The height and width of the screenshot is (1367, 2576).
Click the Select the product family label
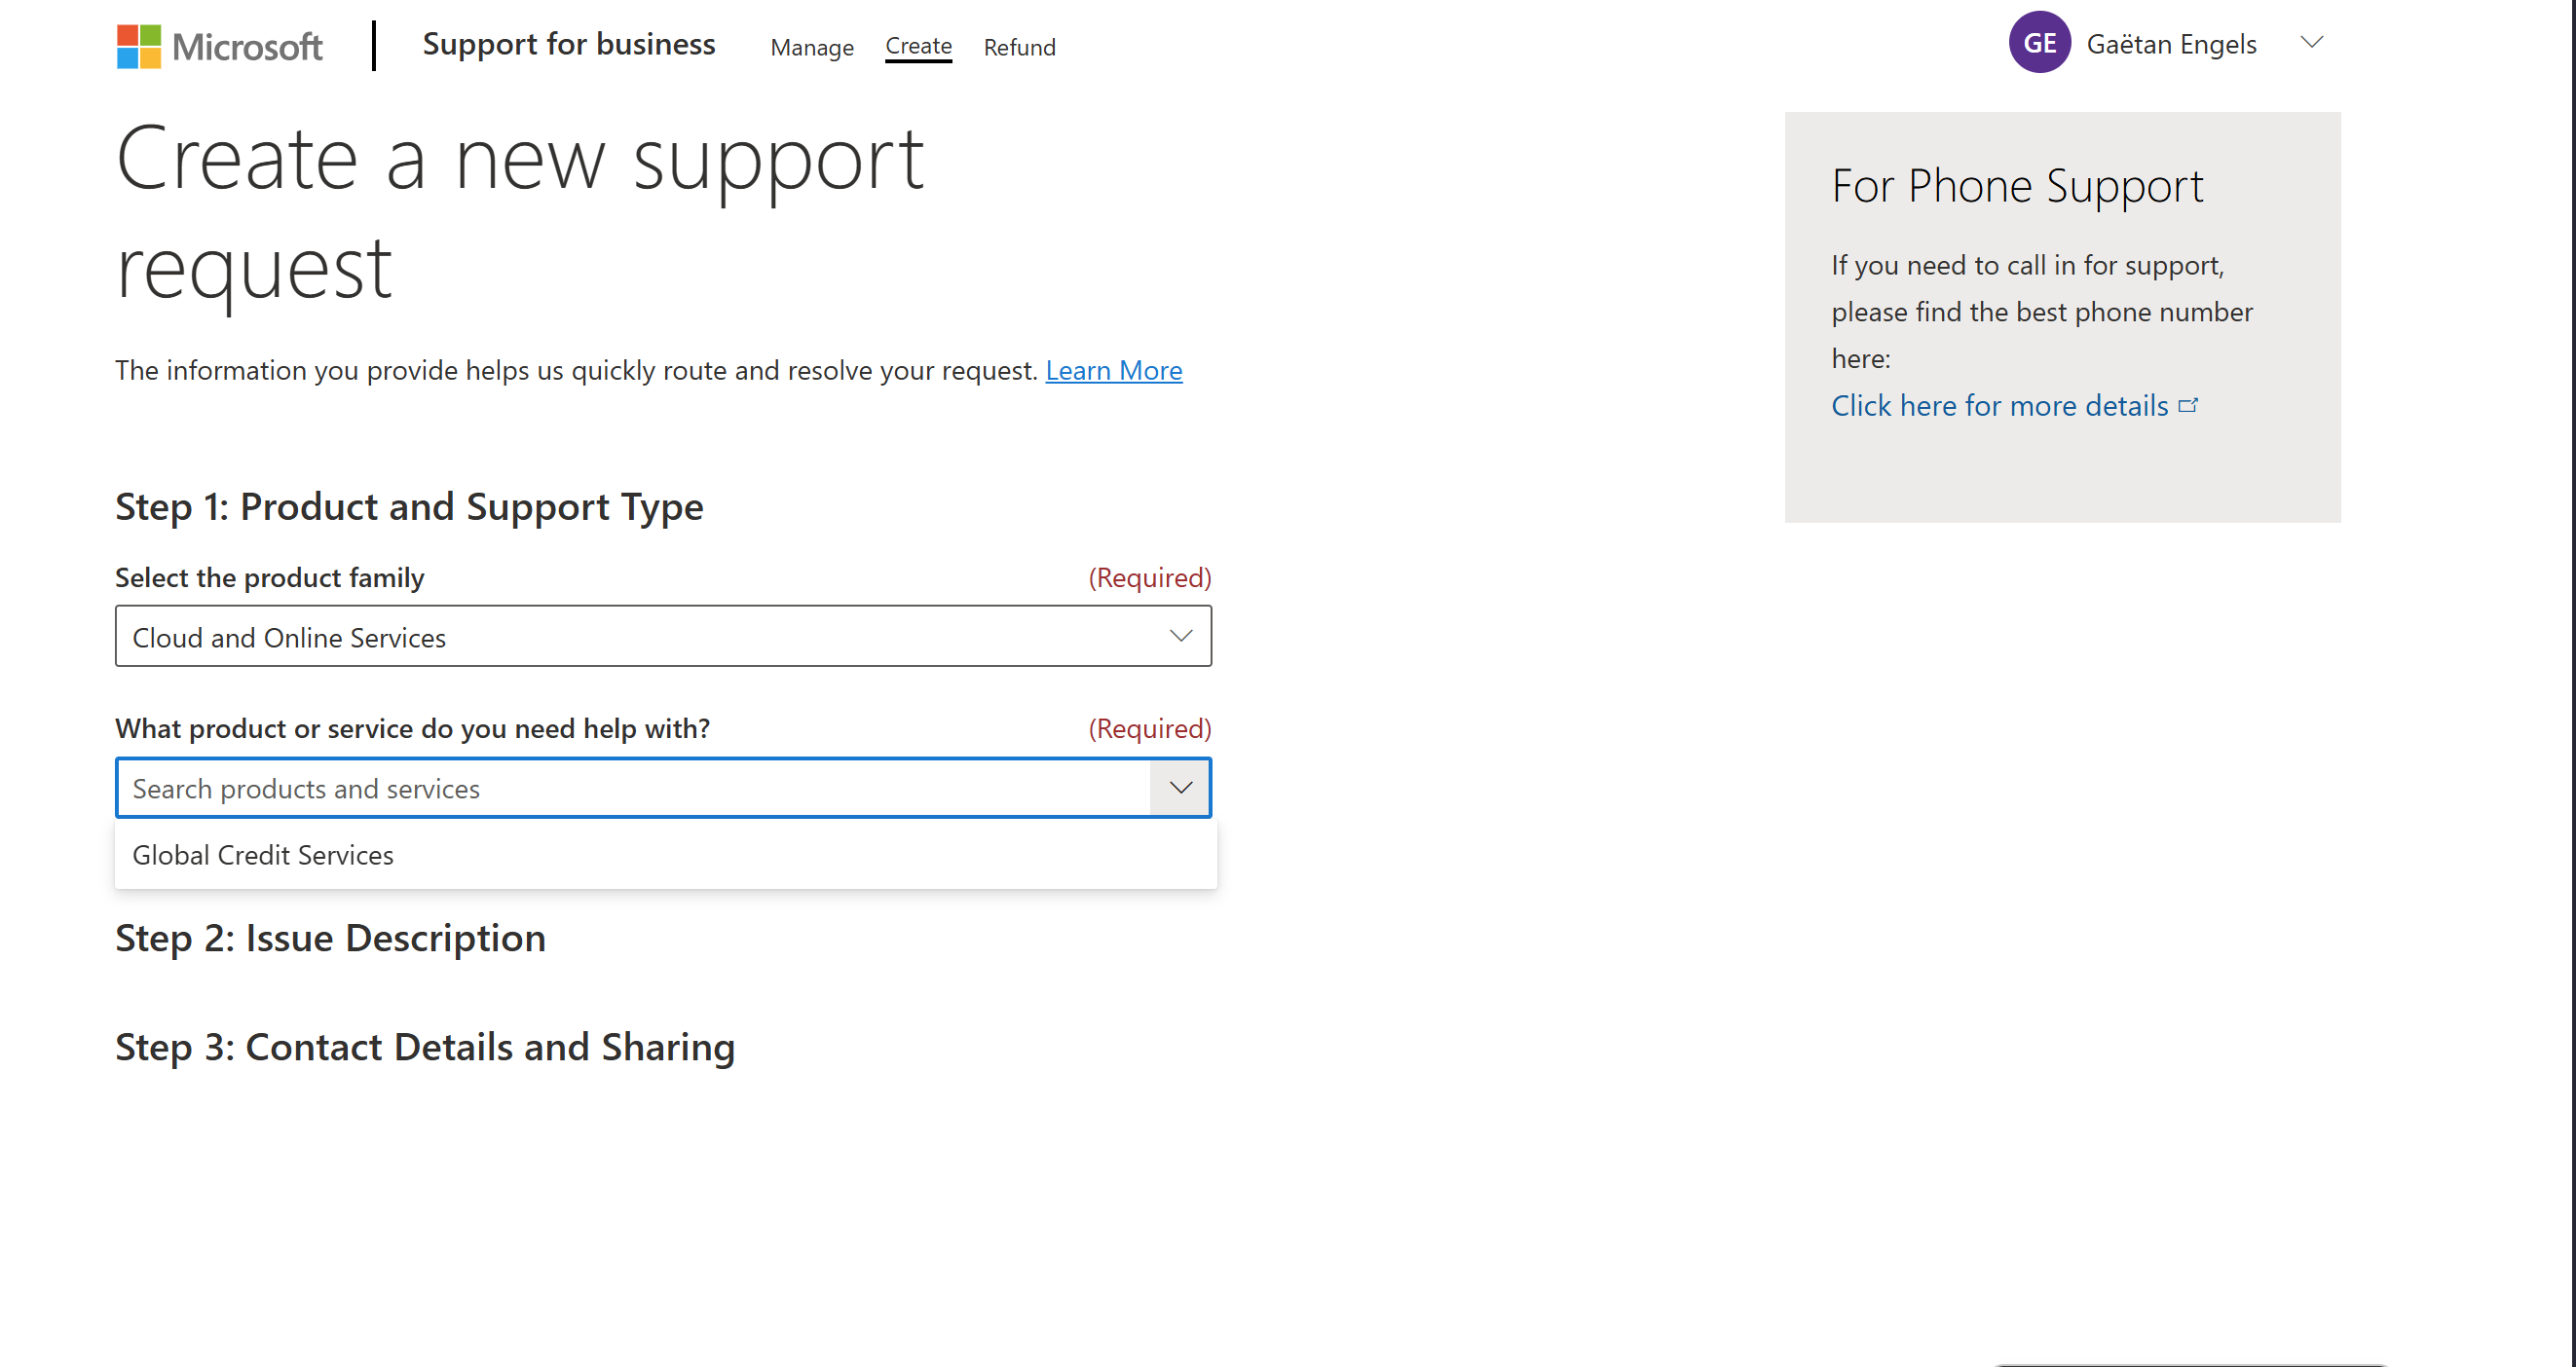pyautogui.click(x=270, y=578)
